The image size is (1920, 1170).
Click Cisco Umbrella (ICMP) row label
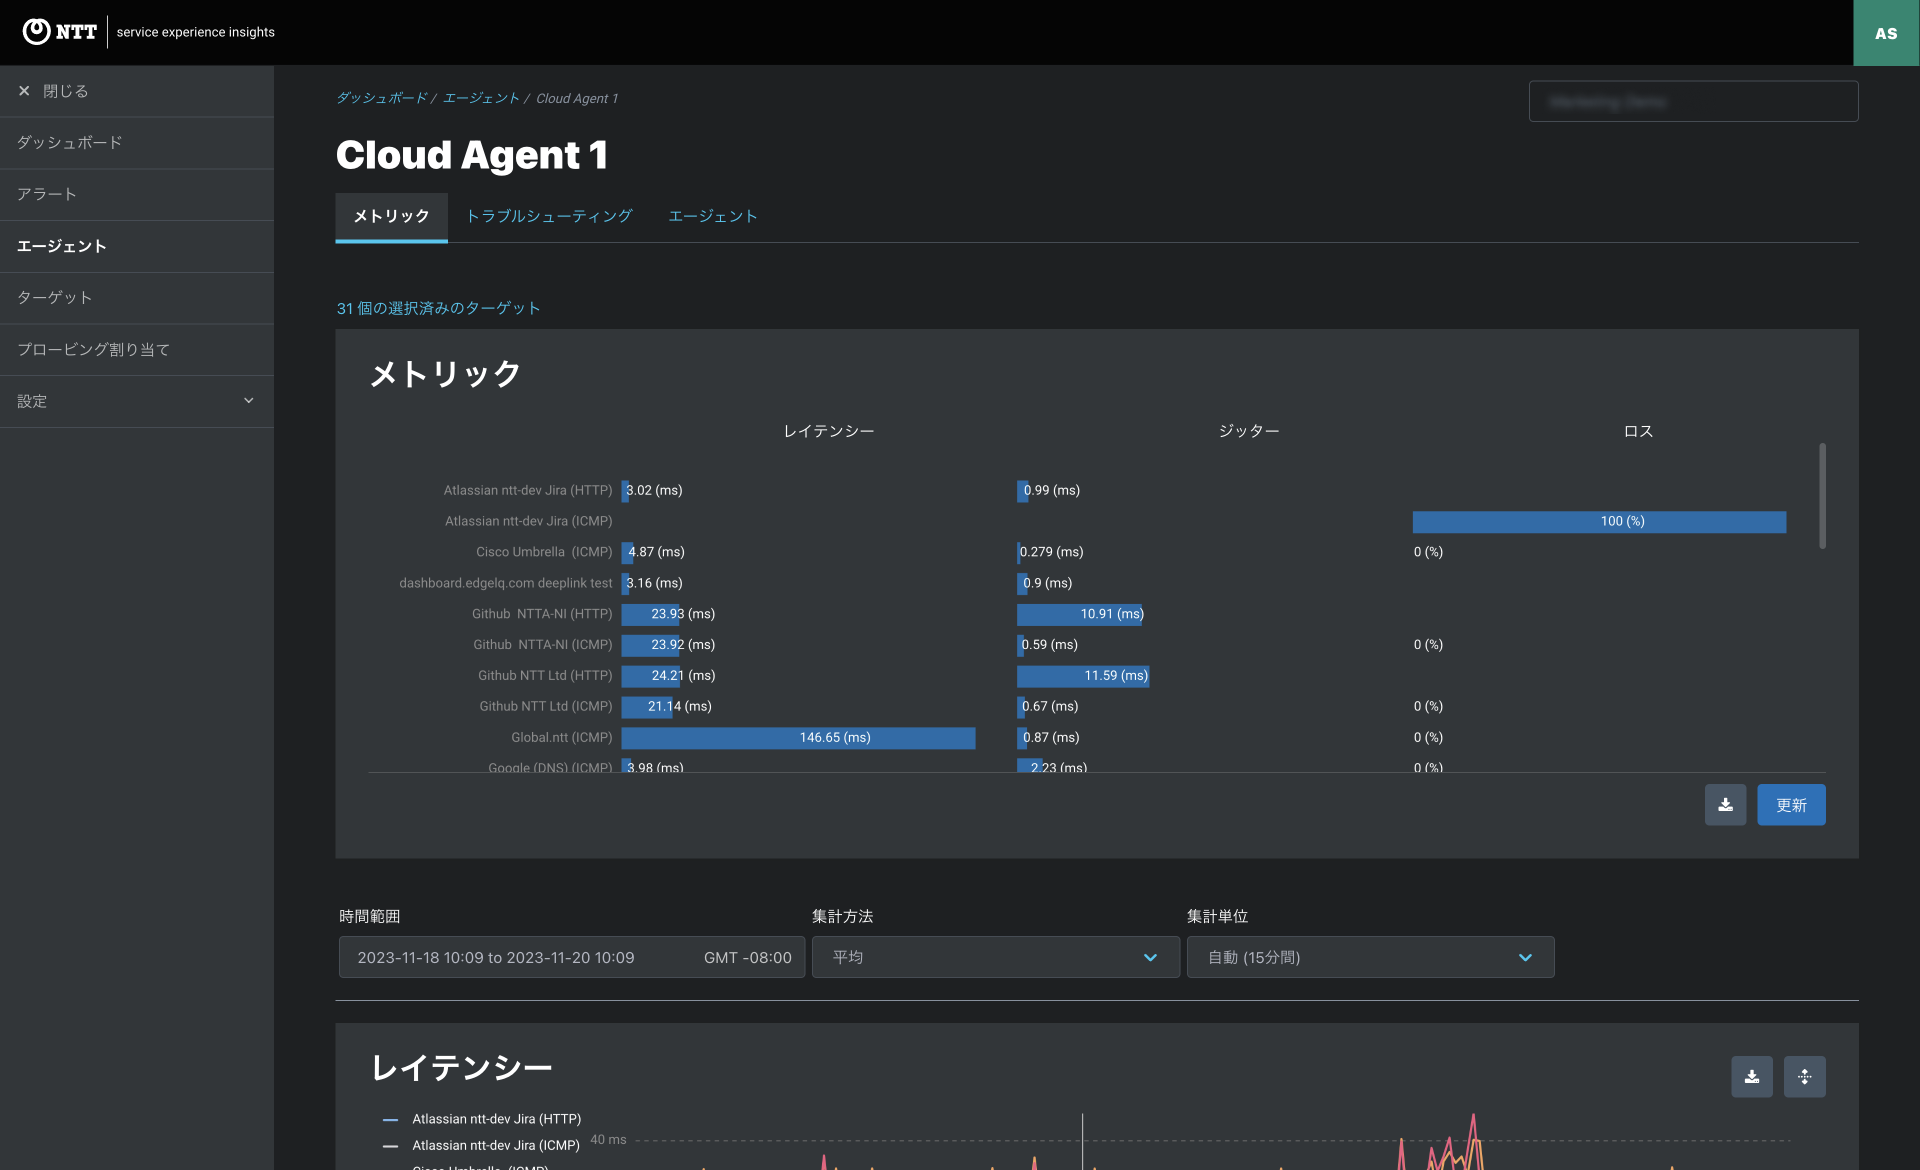pyautogui.click(x=544, y=552)
